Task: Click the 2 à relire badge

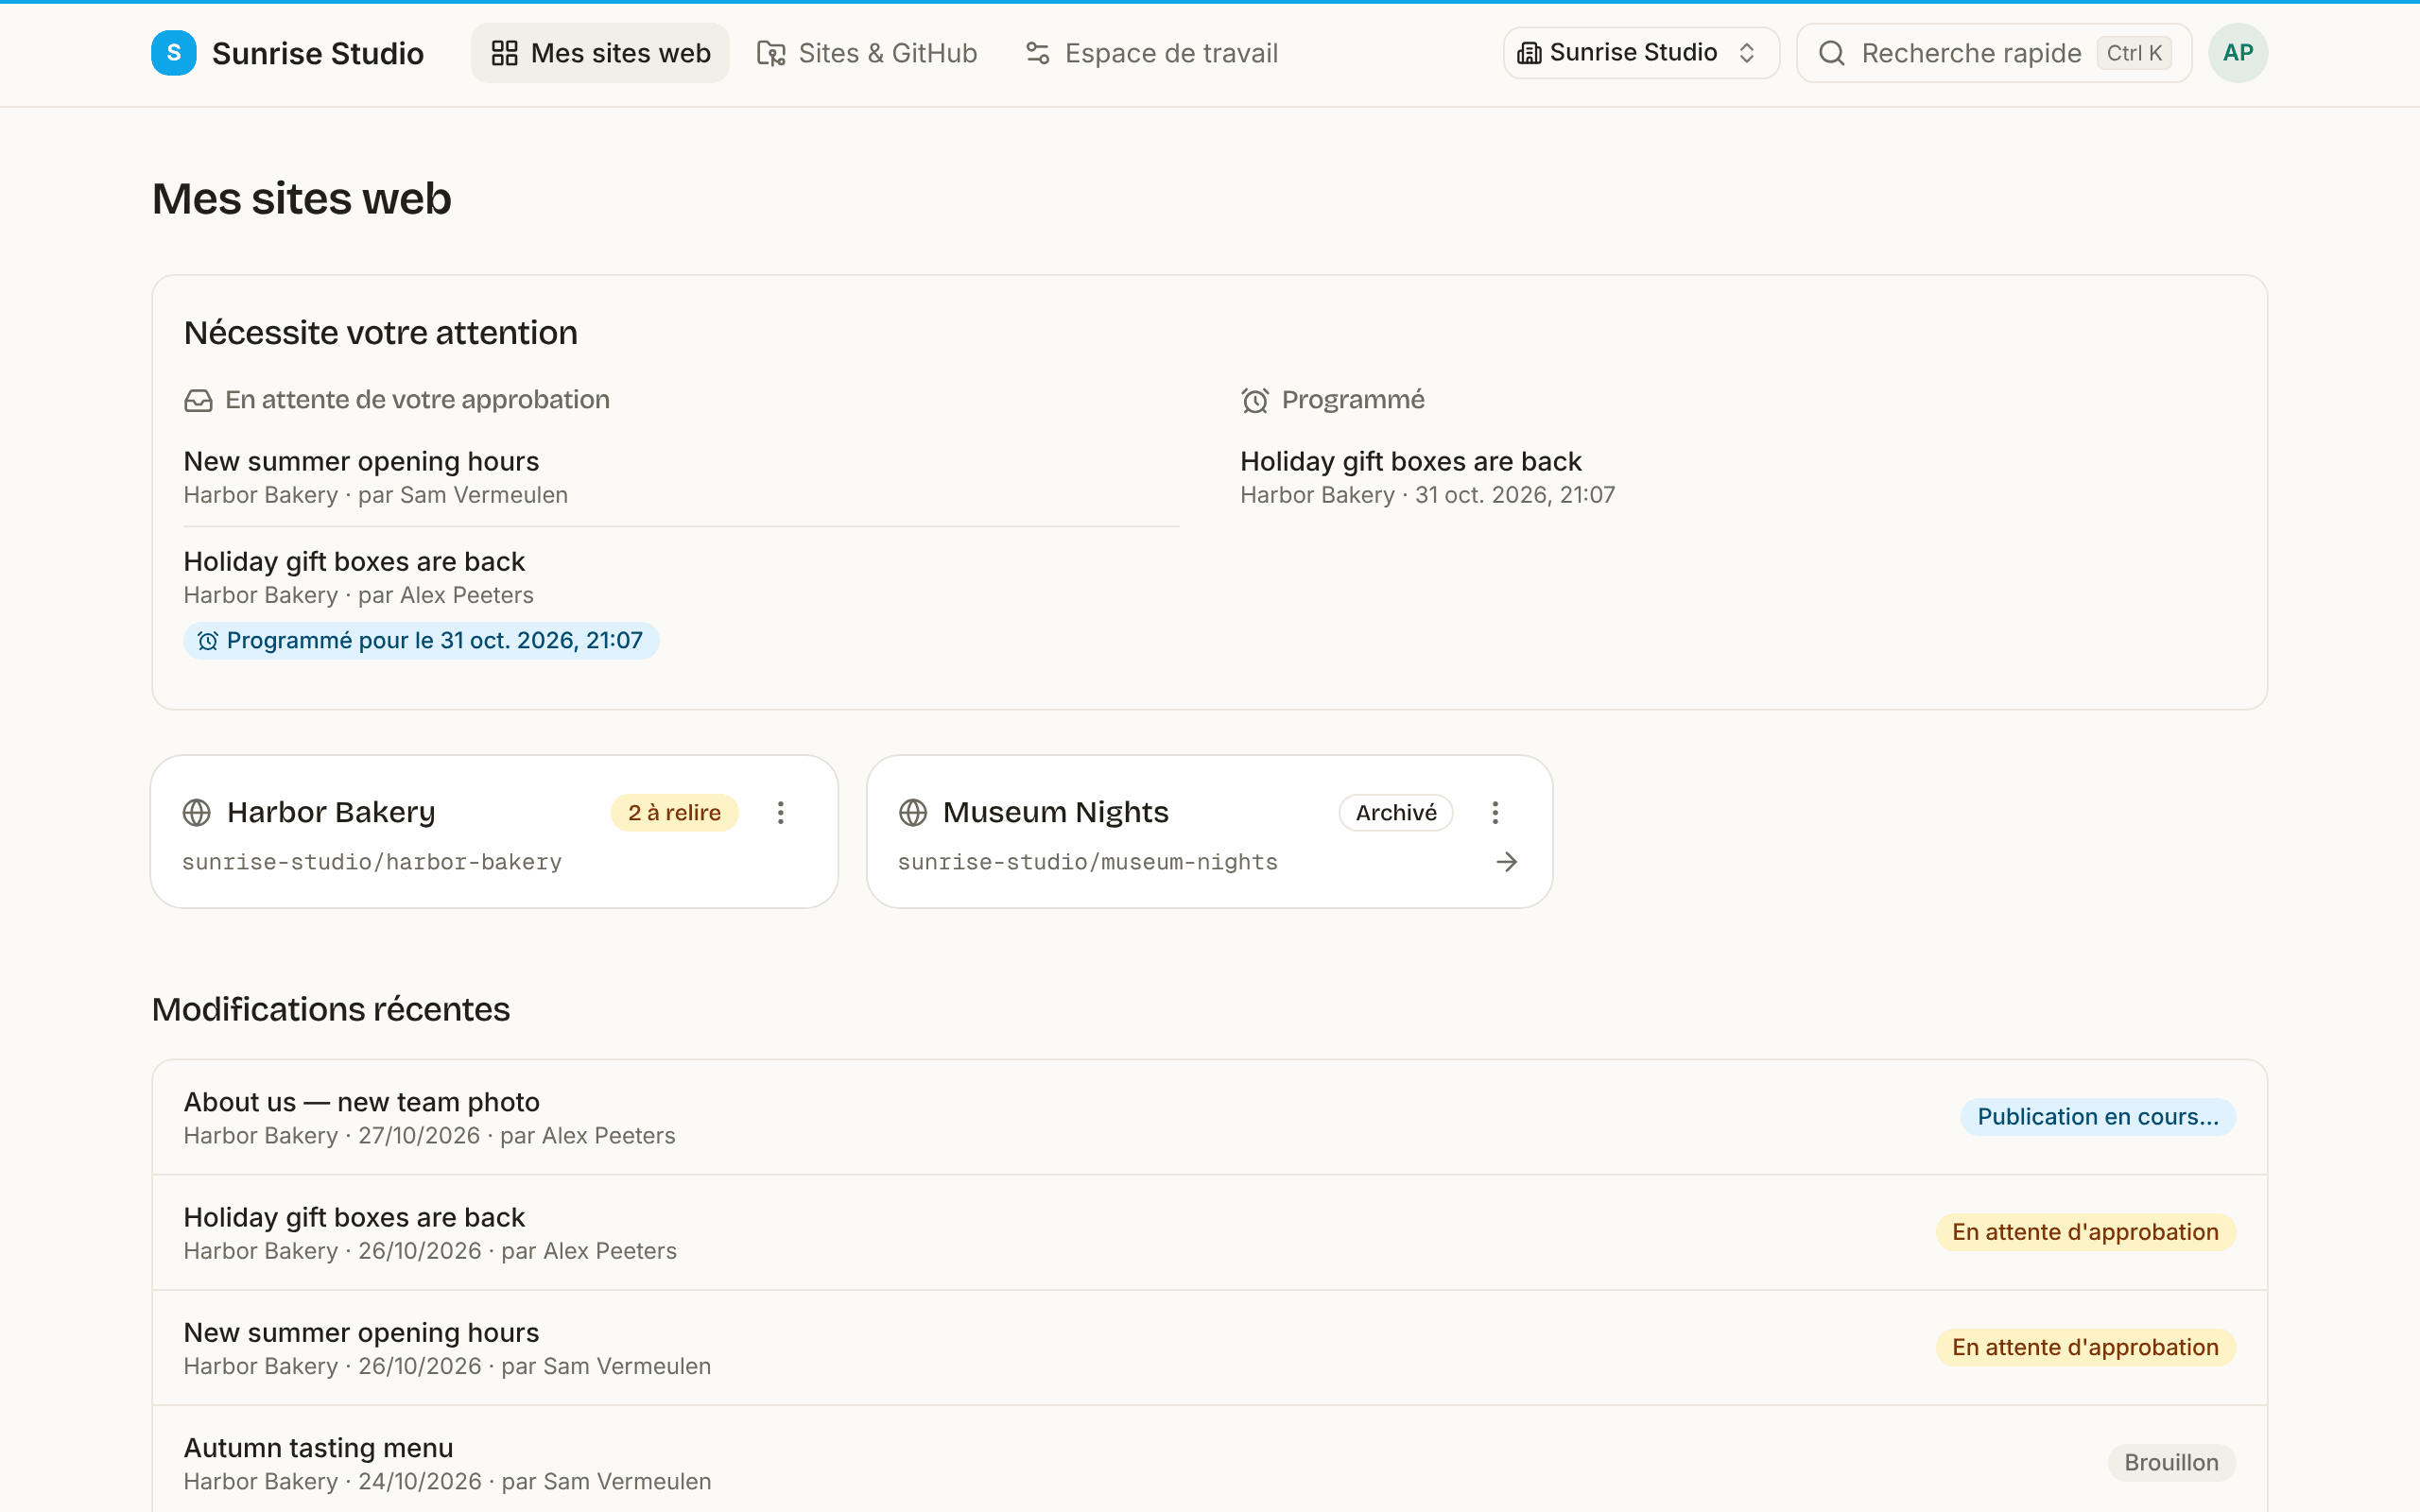Action: point(674,812)
